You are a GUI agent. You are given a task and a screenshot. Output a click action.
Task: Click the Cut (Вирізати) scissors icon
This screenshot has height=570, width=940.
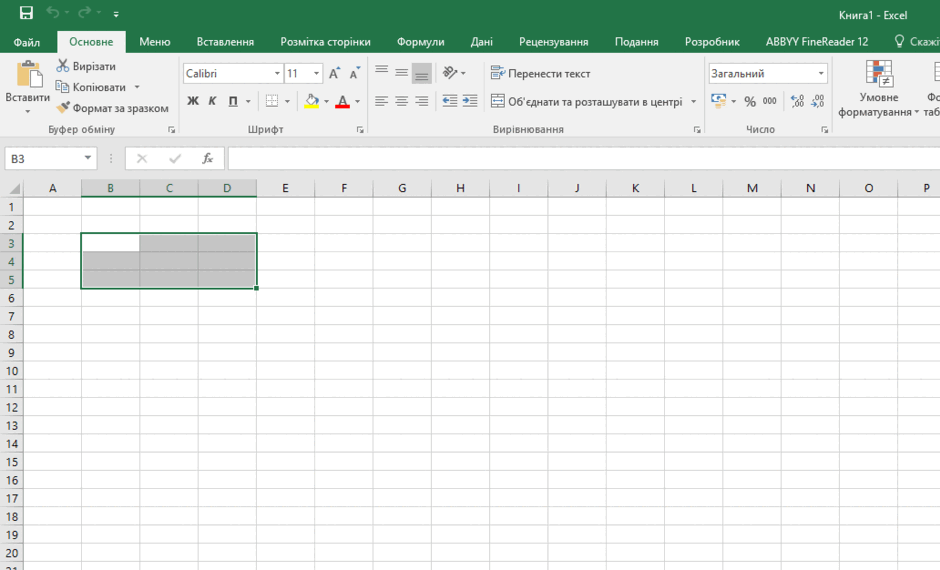point(63,66)
